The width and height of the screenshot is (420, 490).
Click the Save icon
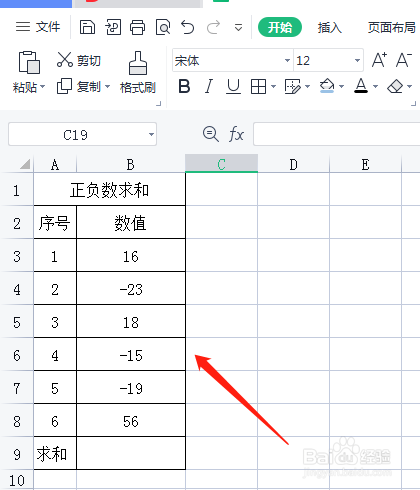click(87, 27)
